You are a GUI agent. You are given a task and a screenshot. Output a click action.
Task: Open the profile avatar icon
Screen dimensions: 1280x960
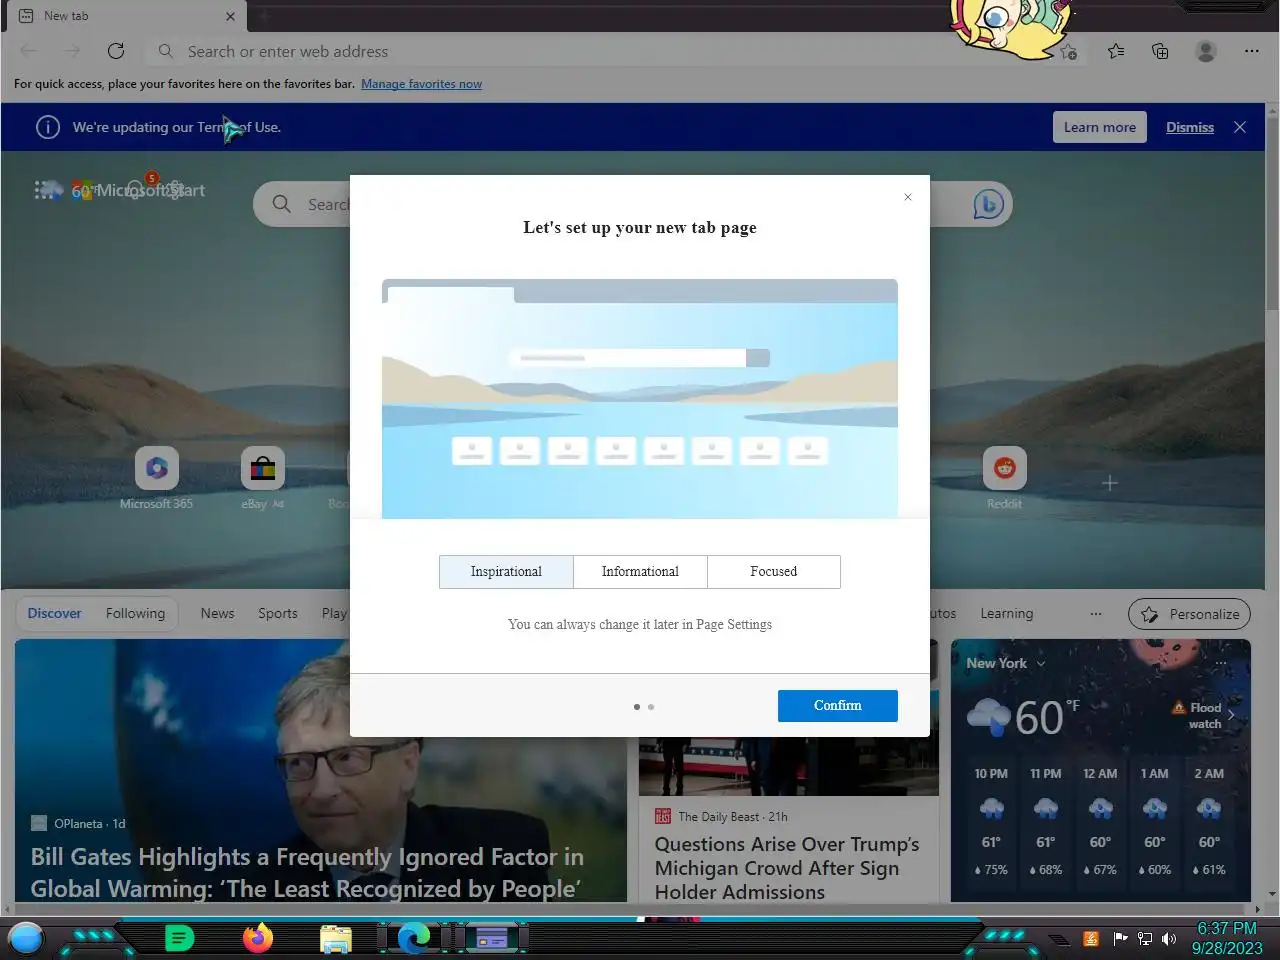click(x=1206, y=51)
